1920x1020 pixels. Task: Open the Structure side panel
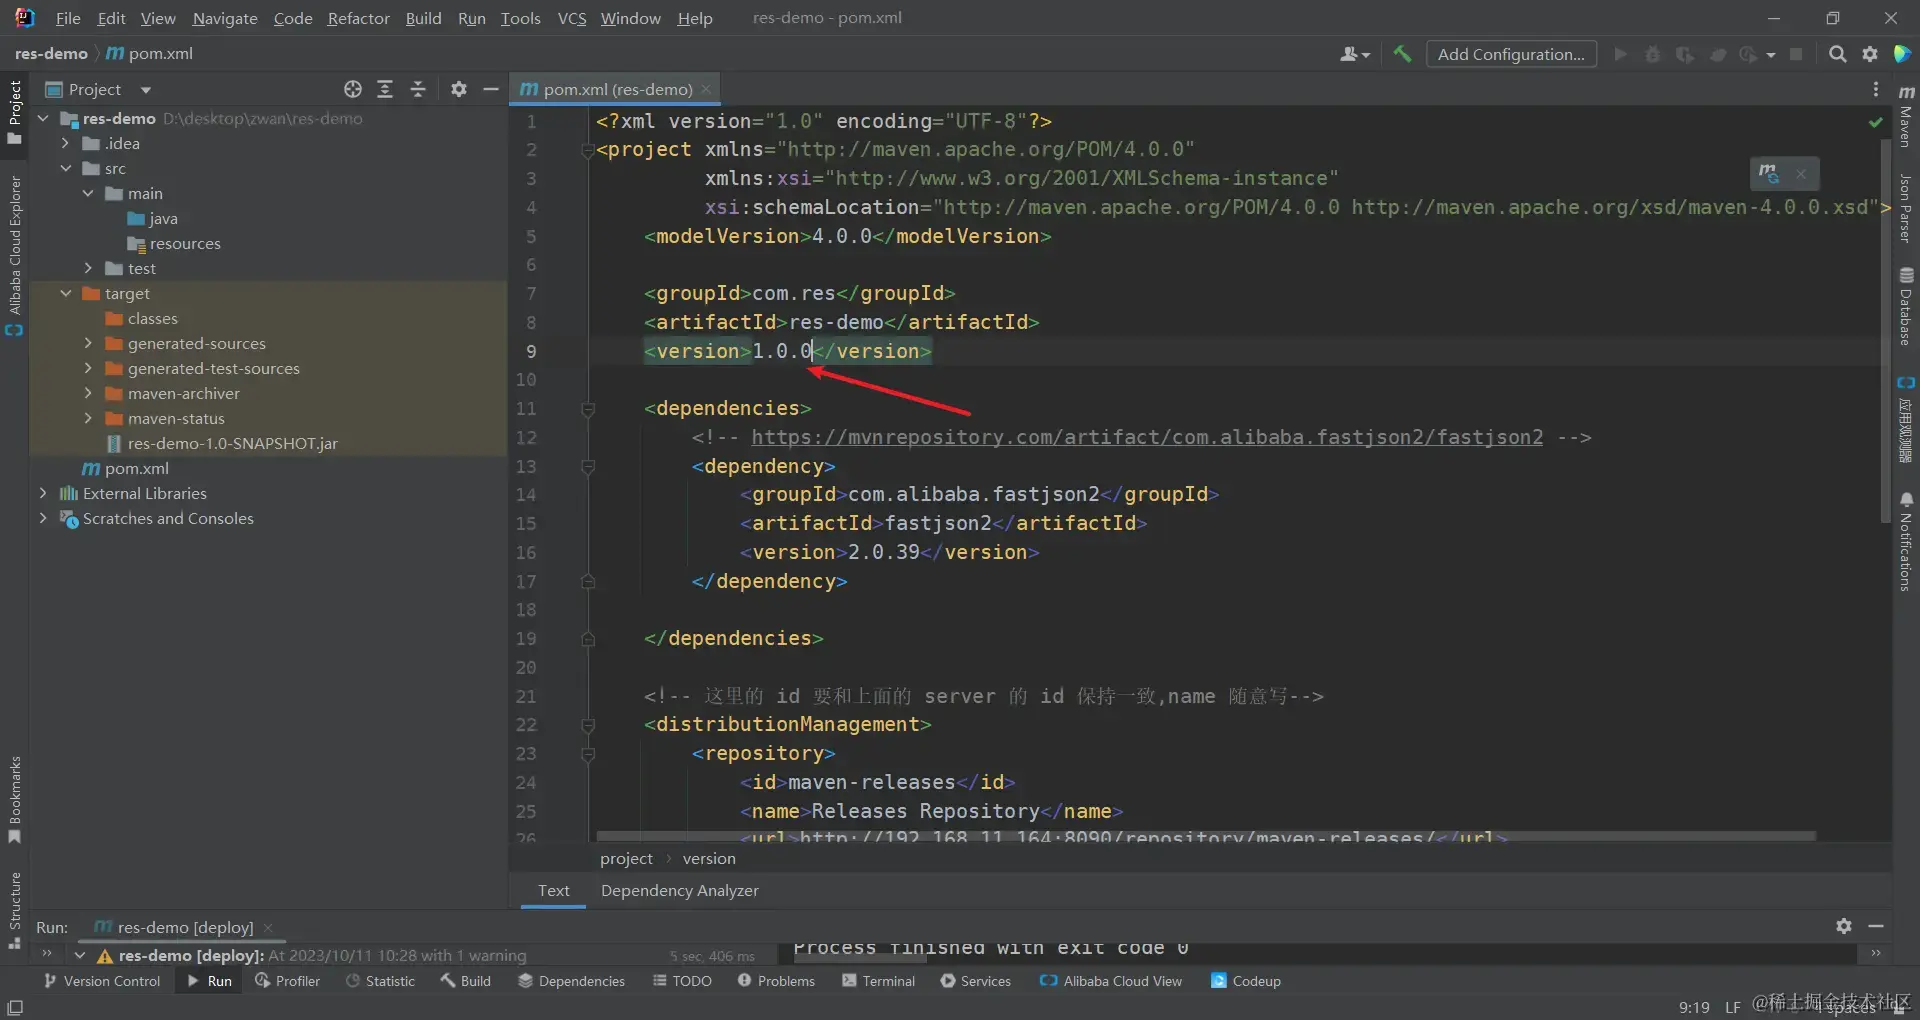(x=15, y=910)
